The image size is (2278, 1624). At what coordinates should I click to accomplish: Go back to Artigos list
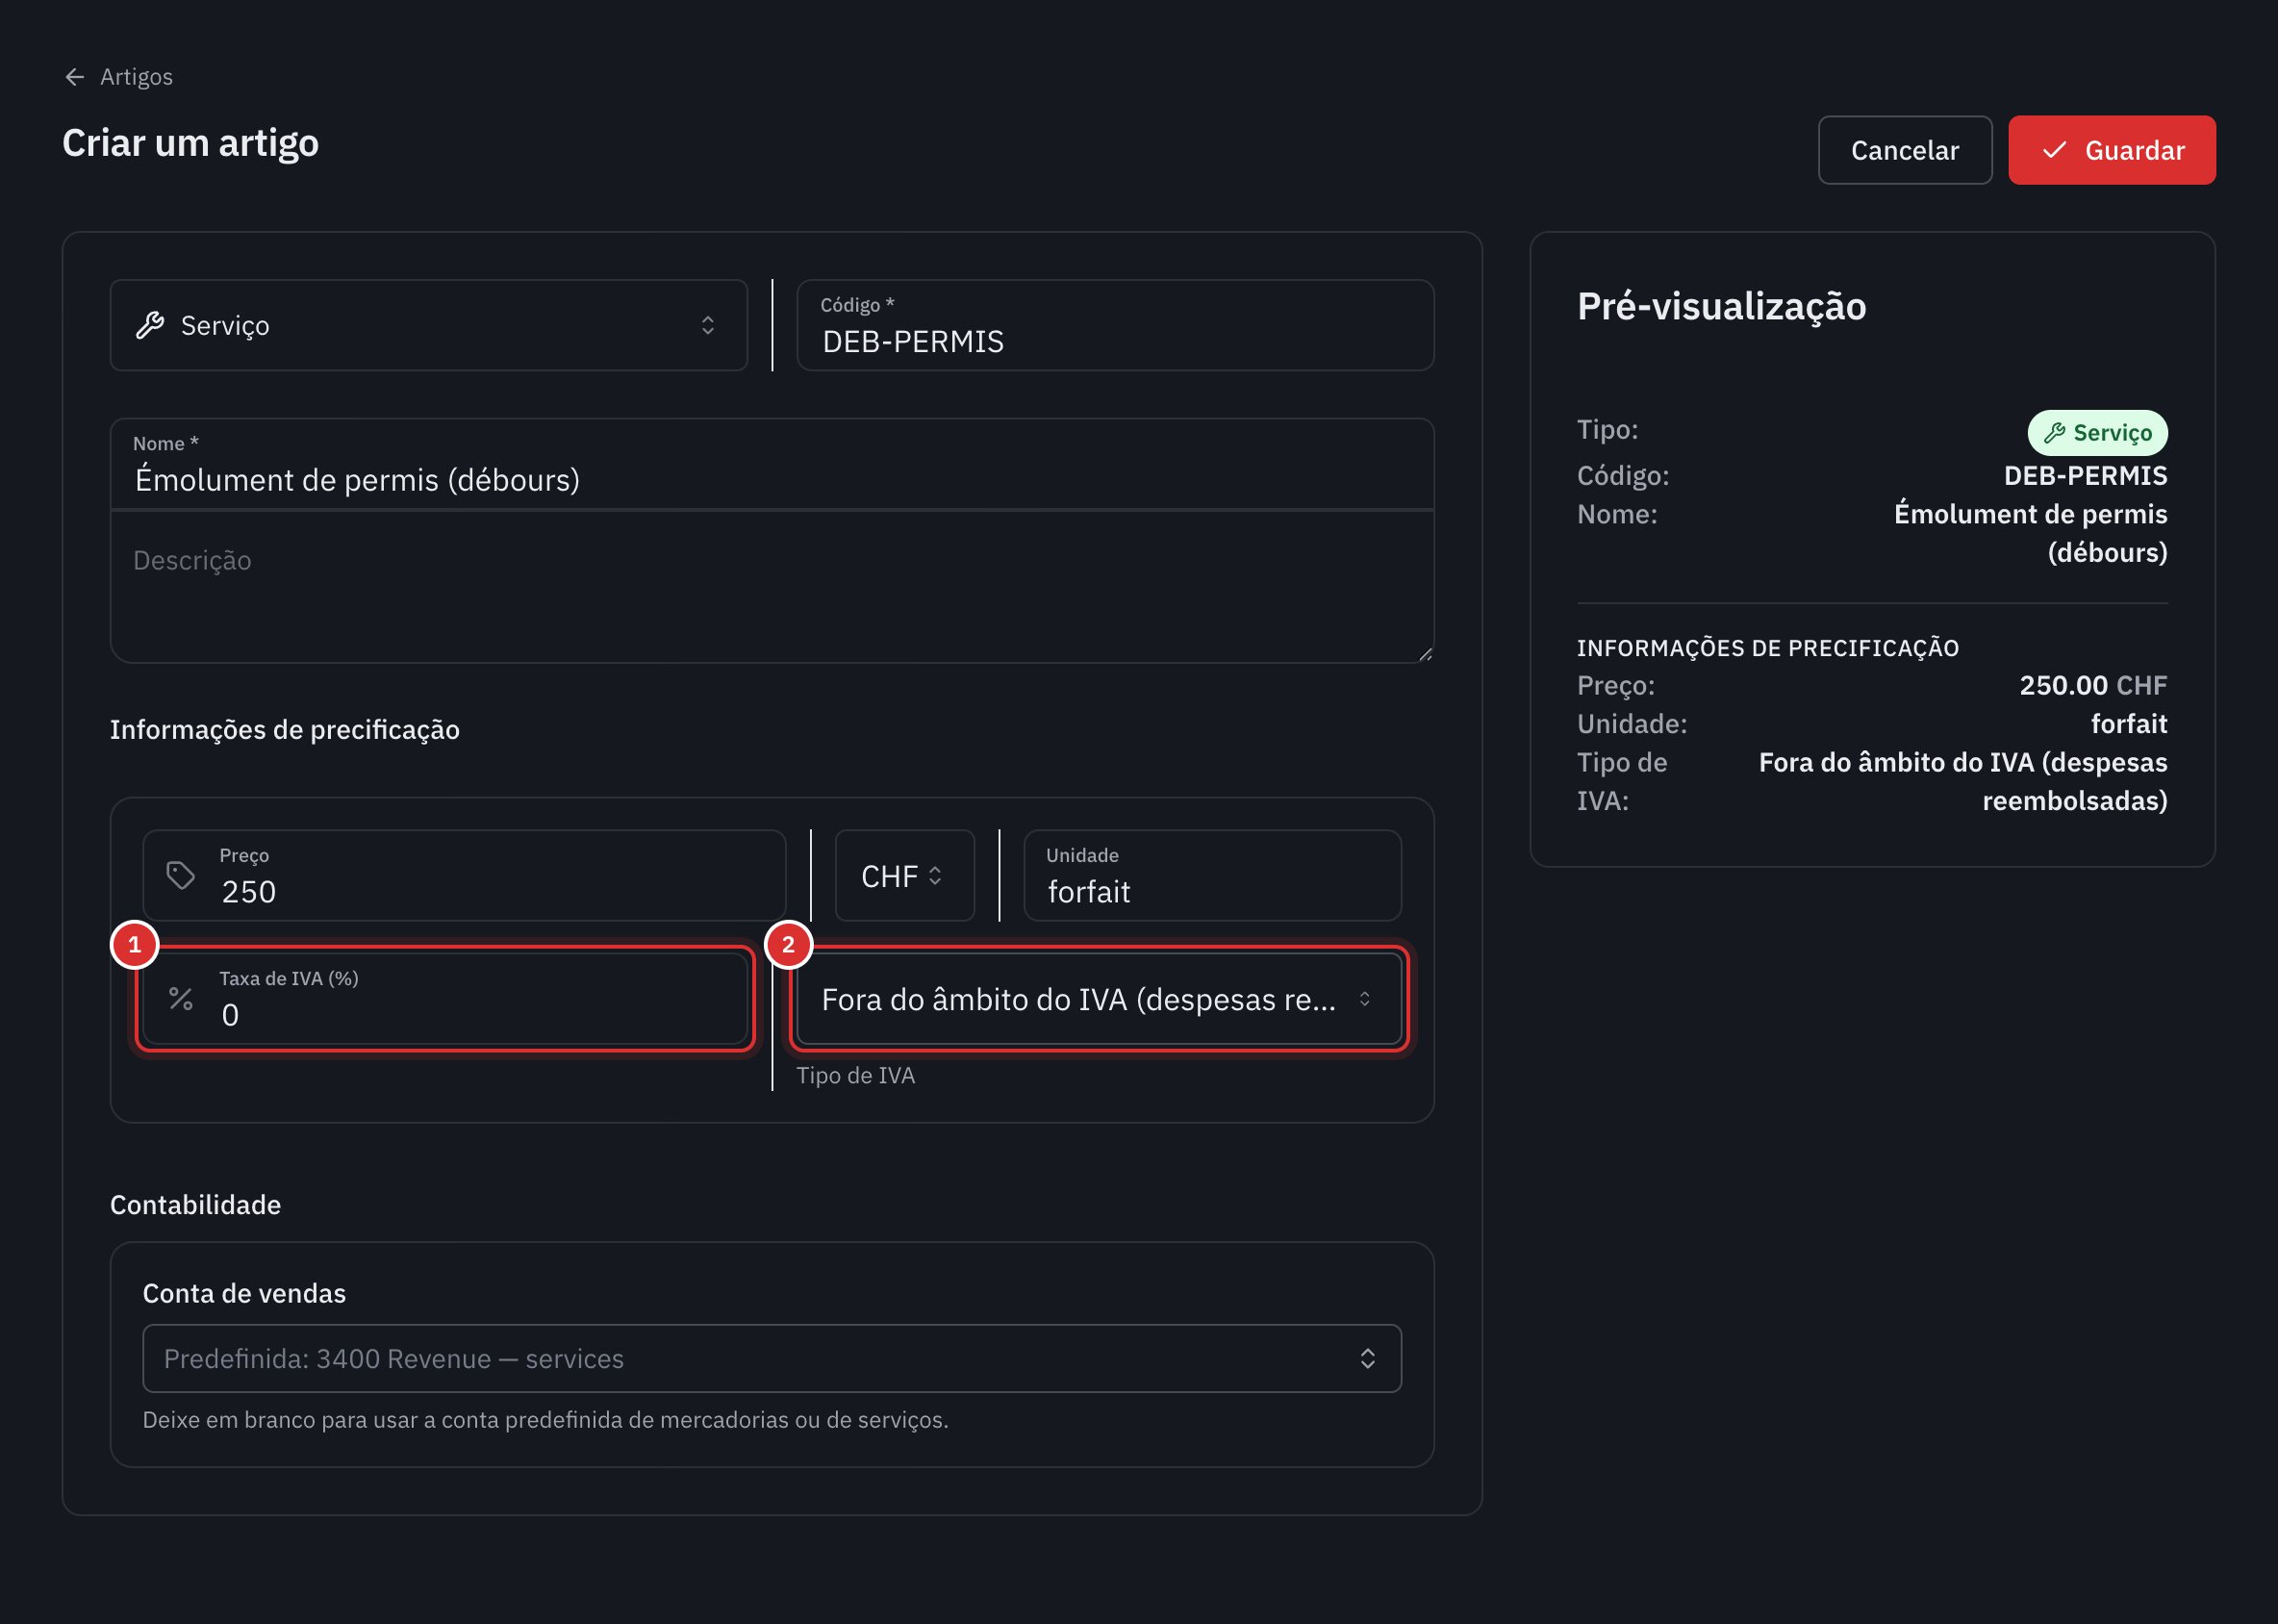(x=118, y=77)
